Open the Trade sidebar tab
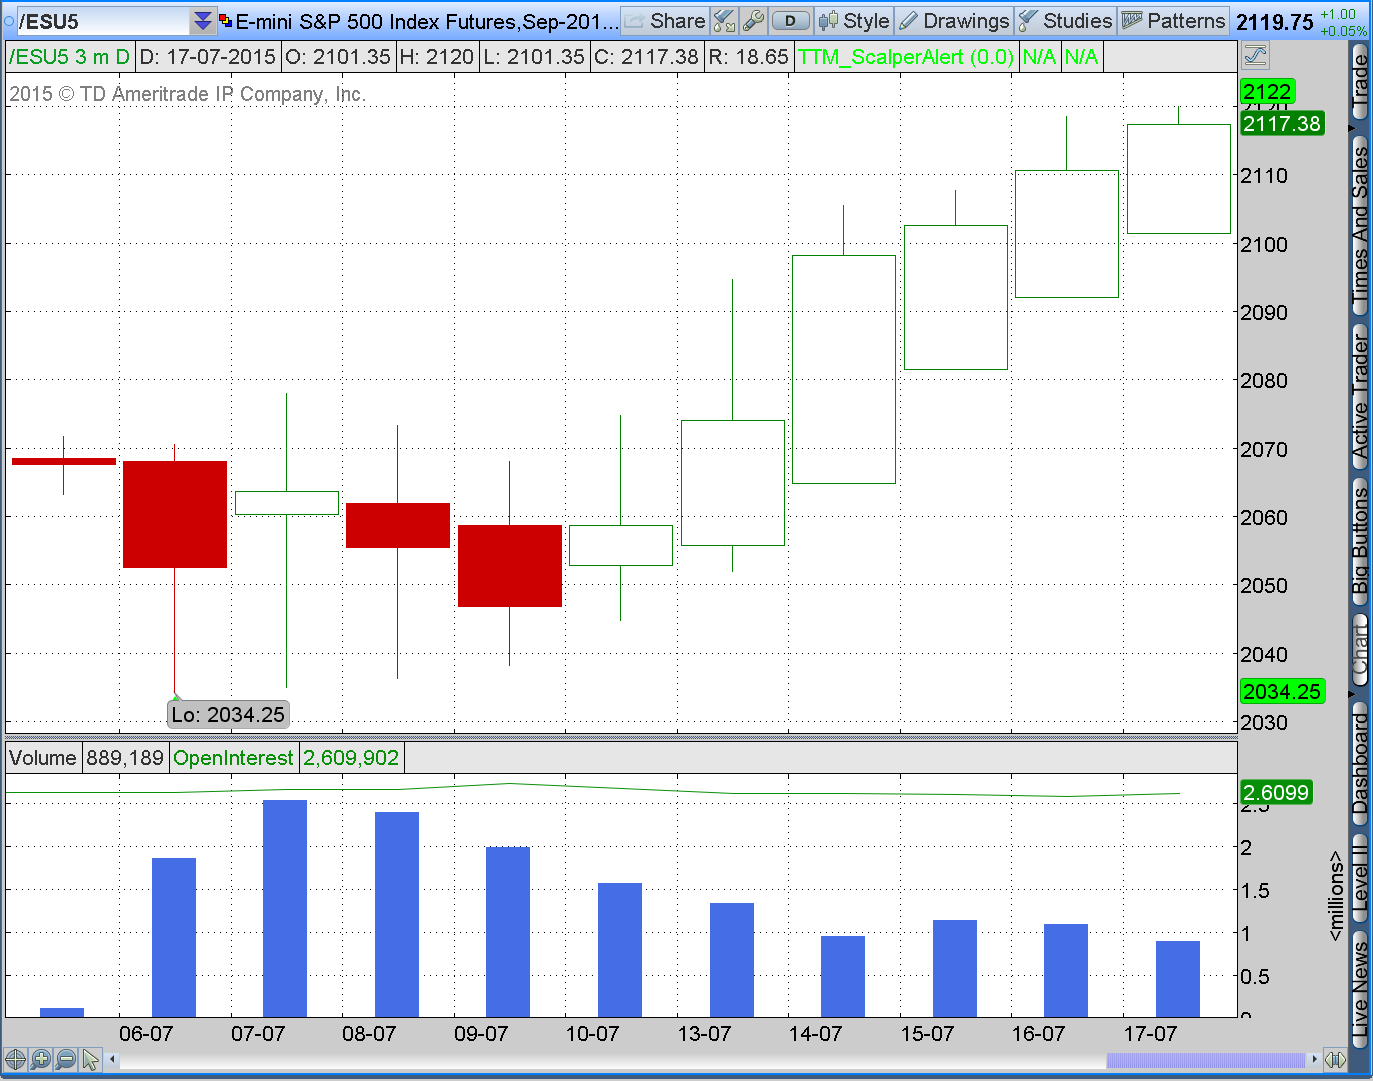1373x1081 pixels. click(1360, 82)
